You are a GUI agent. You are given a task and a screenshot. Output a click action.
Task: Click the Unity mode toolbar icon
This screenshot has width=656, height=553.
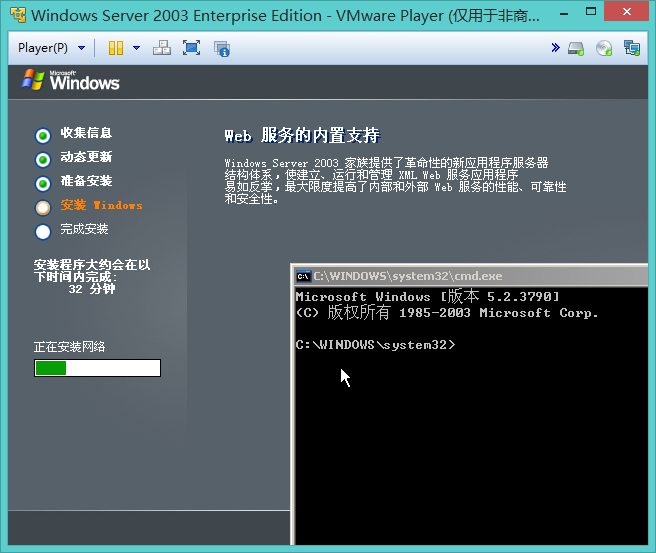pyautogui.click(x=222, y=49)
